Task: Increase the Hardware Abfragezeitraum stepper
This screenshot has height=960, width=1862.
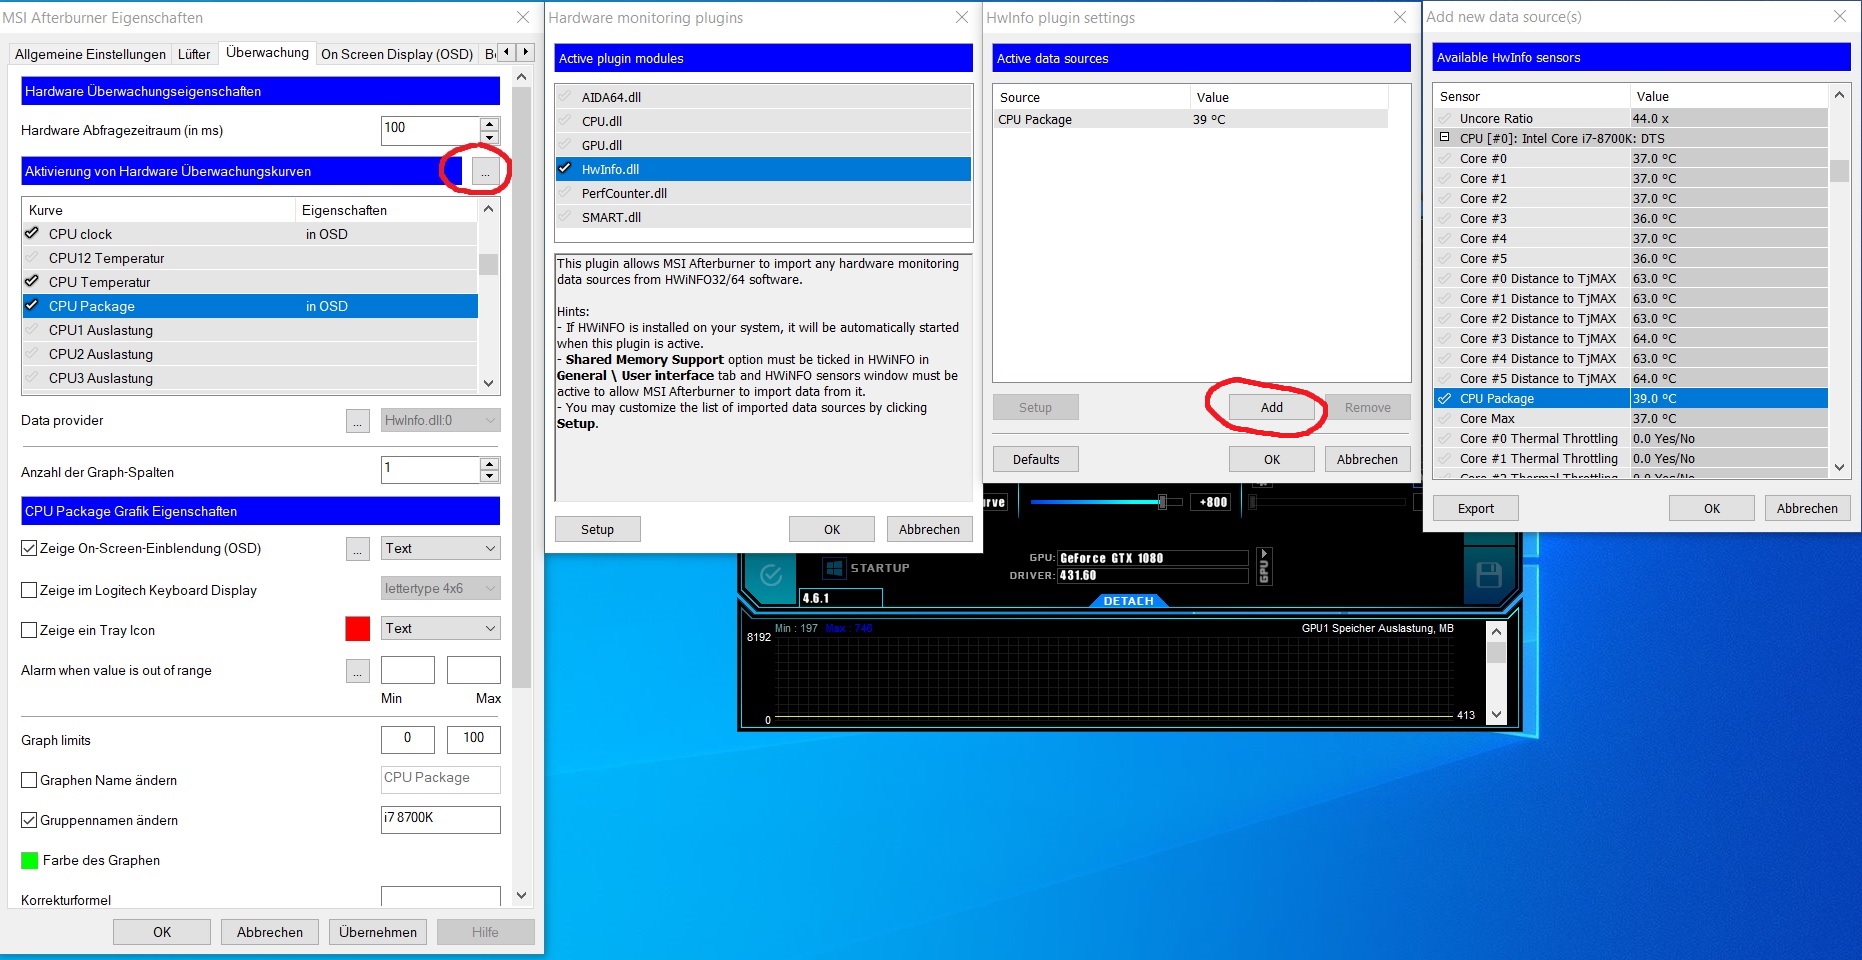Action: click(x=489, y=124)
